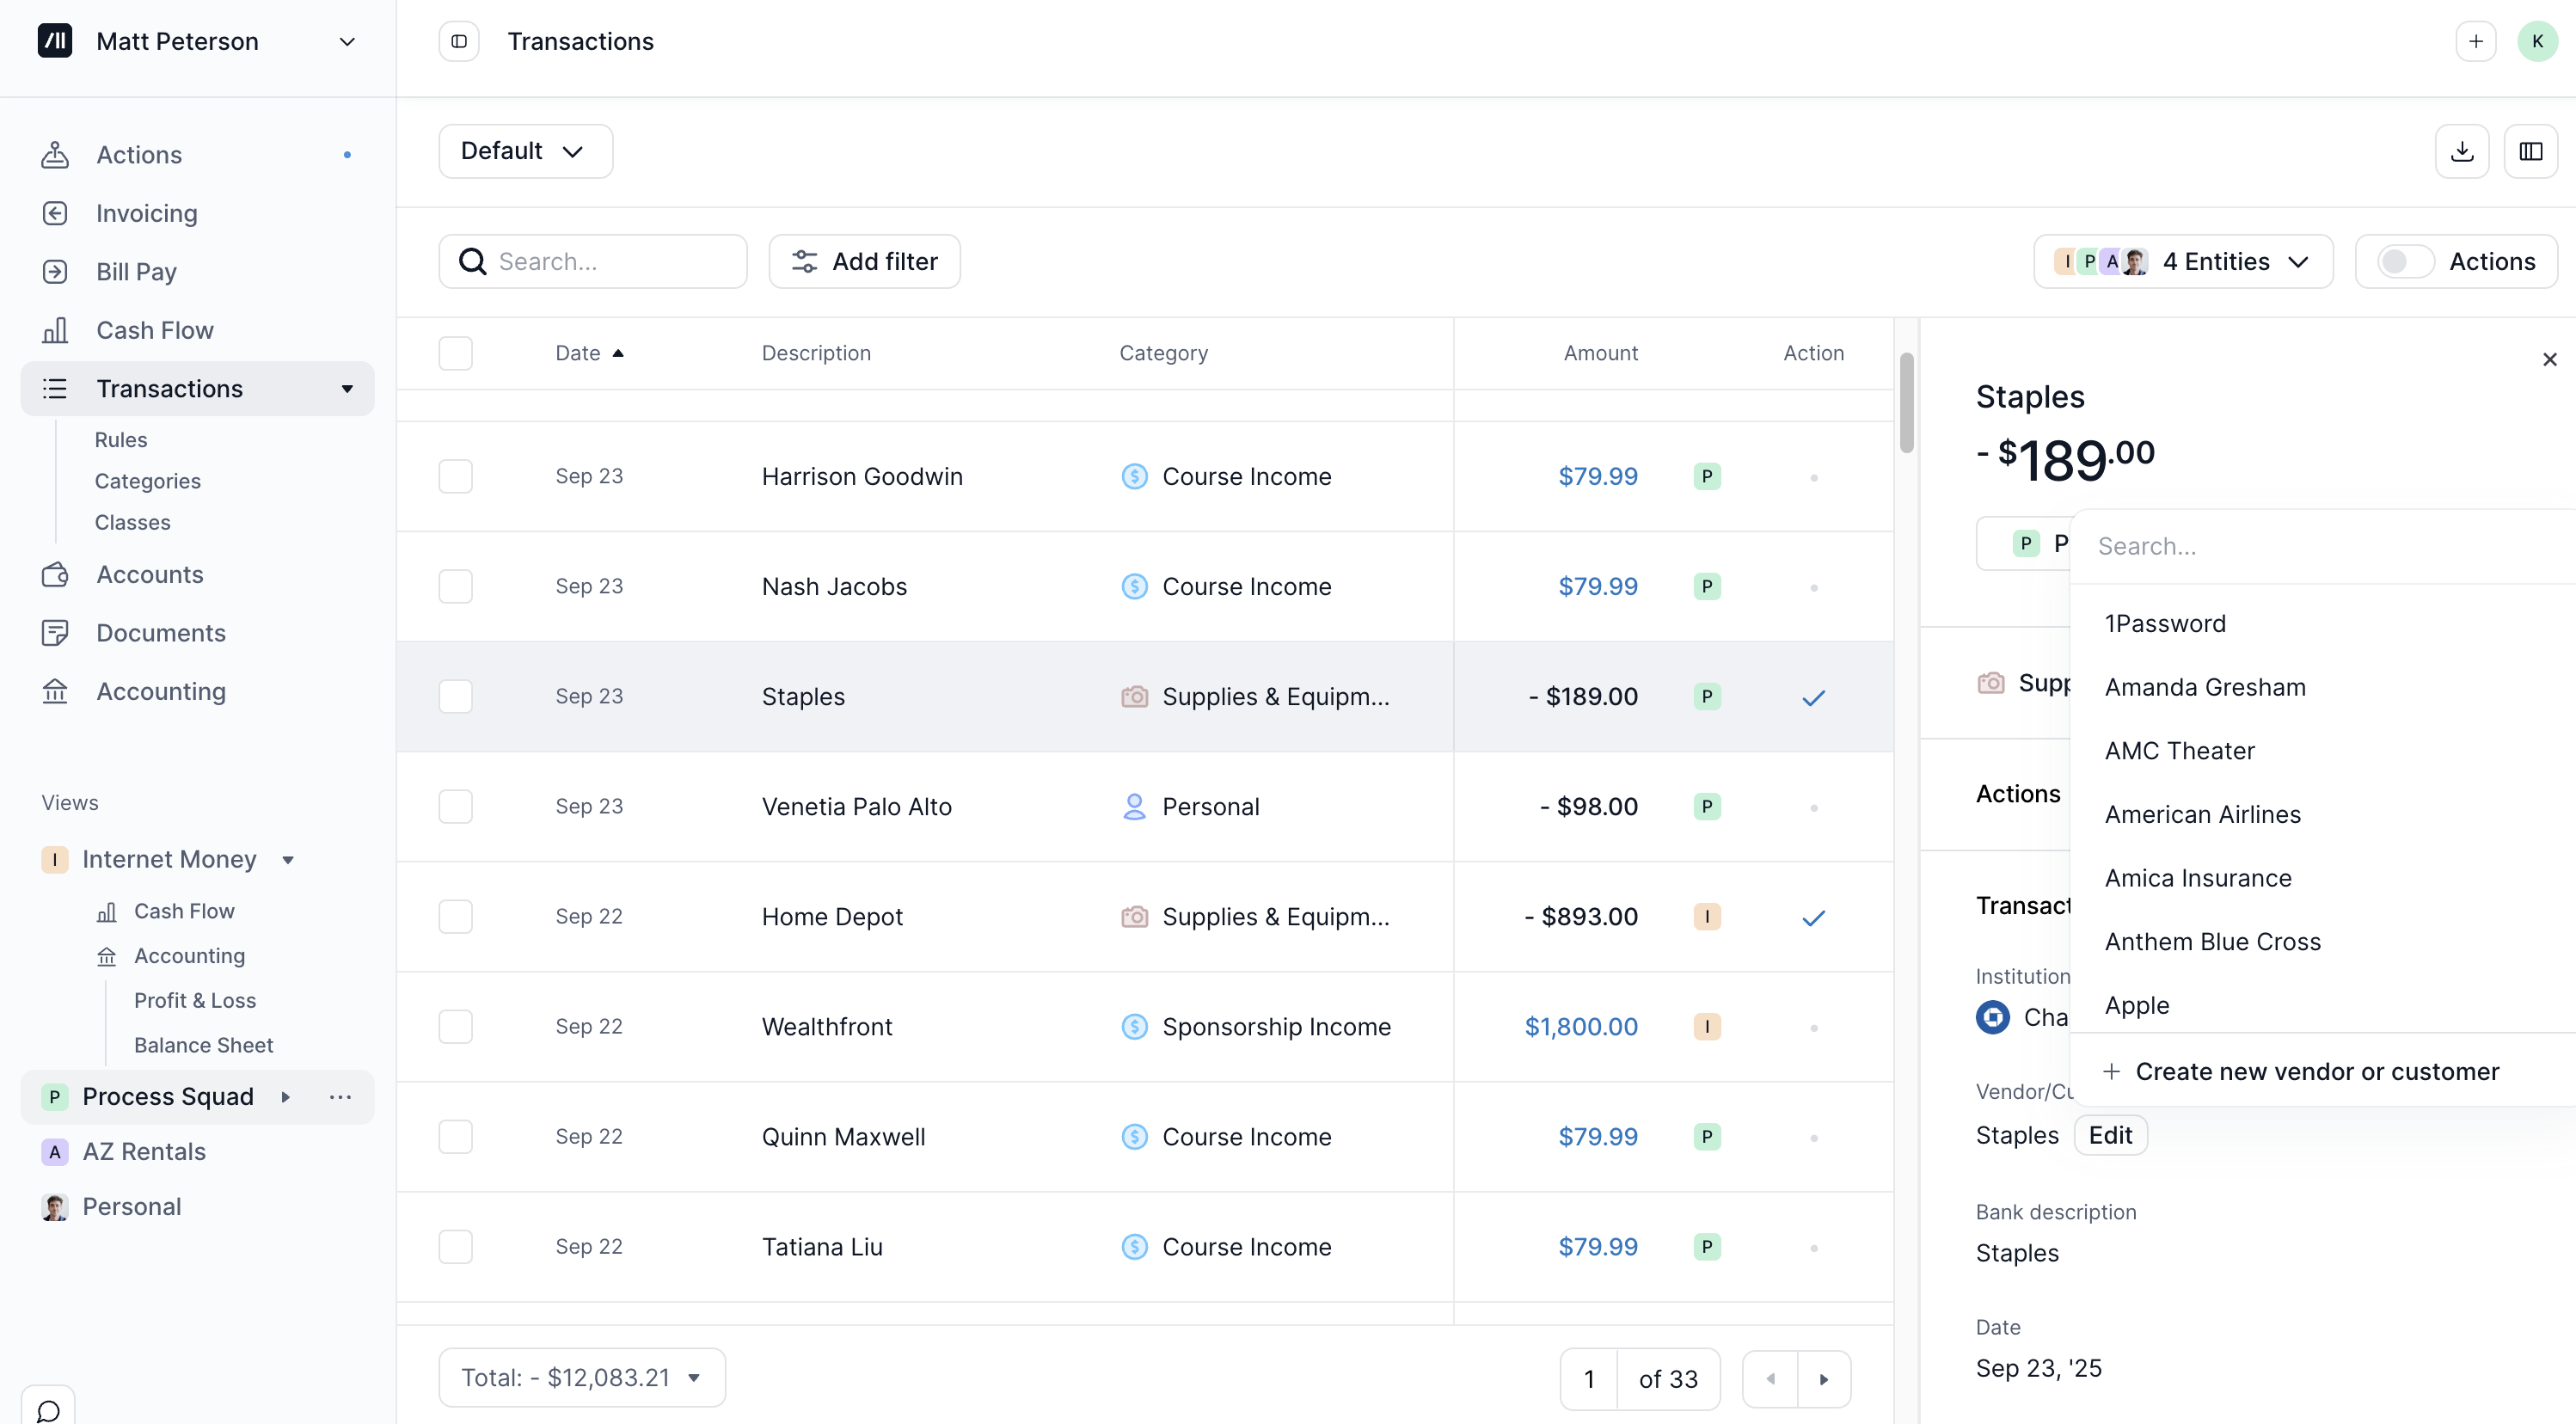Open Bill Pay from sidebar
This screenshot has width=2576, height=1424.
click(136, 272)
